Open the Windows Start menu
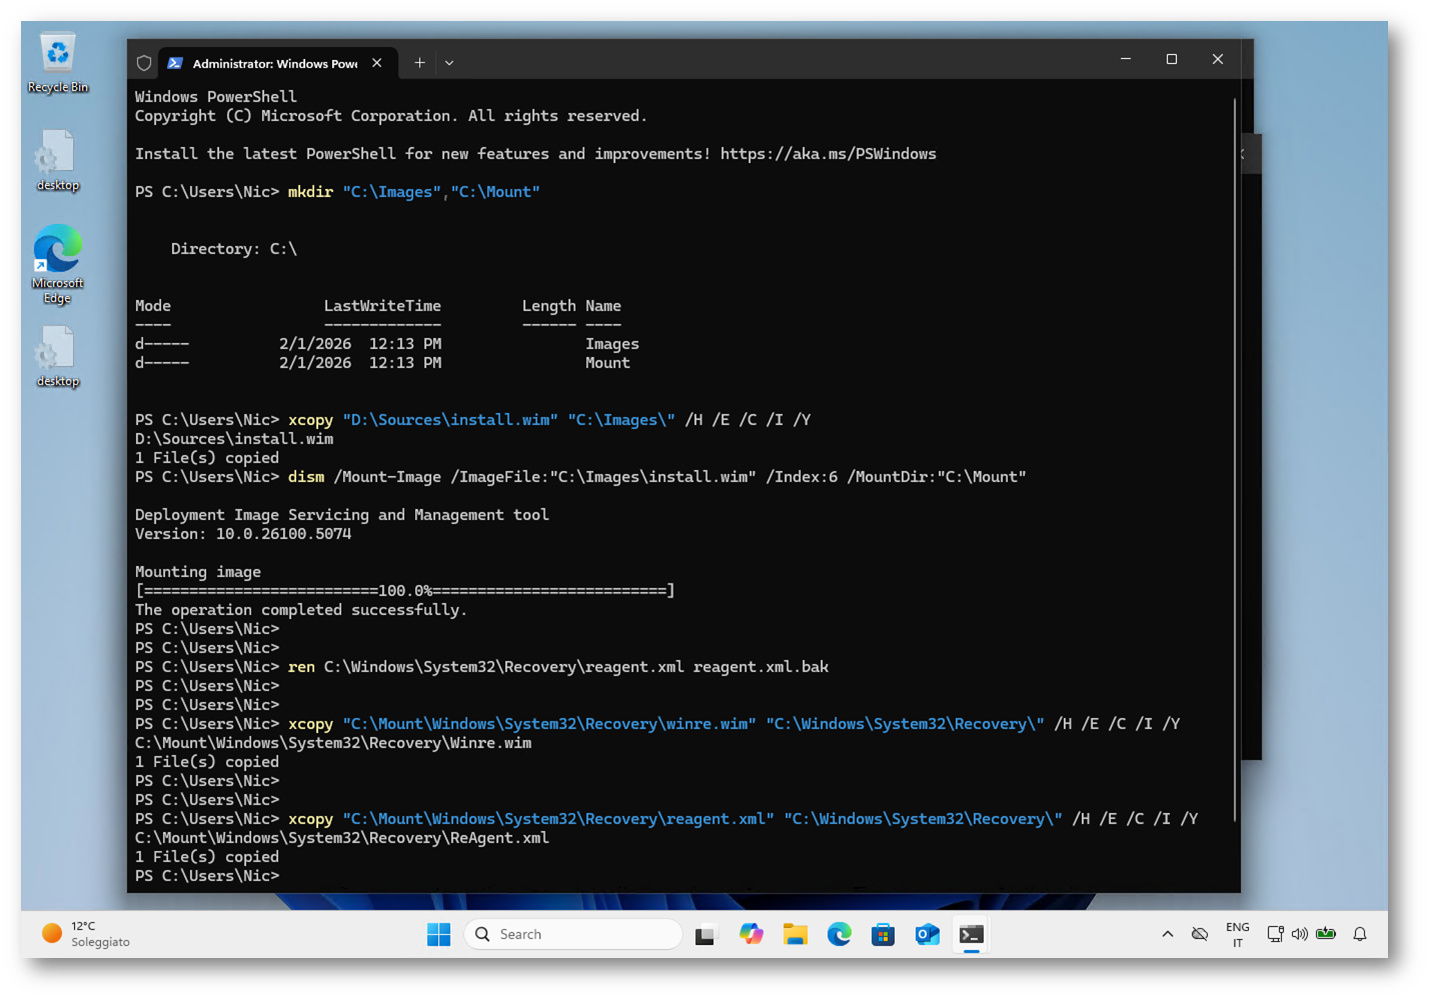Screen dimensions: 1430x1000 (438, 934)
